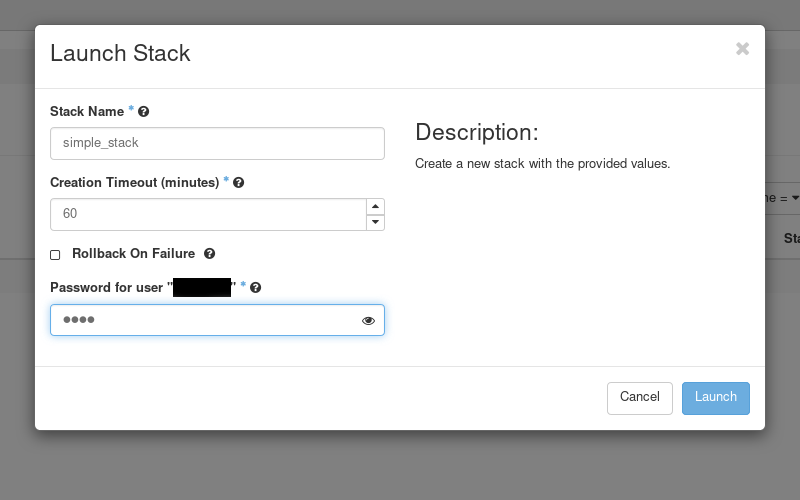This screenshot has height=500, width=800.
Task: Click the help icon next to Stack Name
Action: click(x=144, y=112)
